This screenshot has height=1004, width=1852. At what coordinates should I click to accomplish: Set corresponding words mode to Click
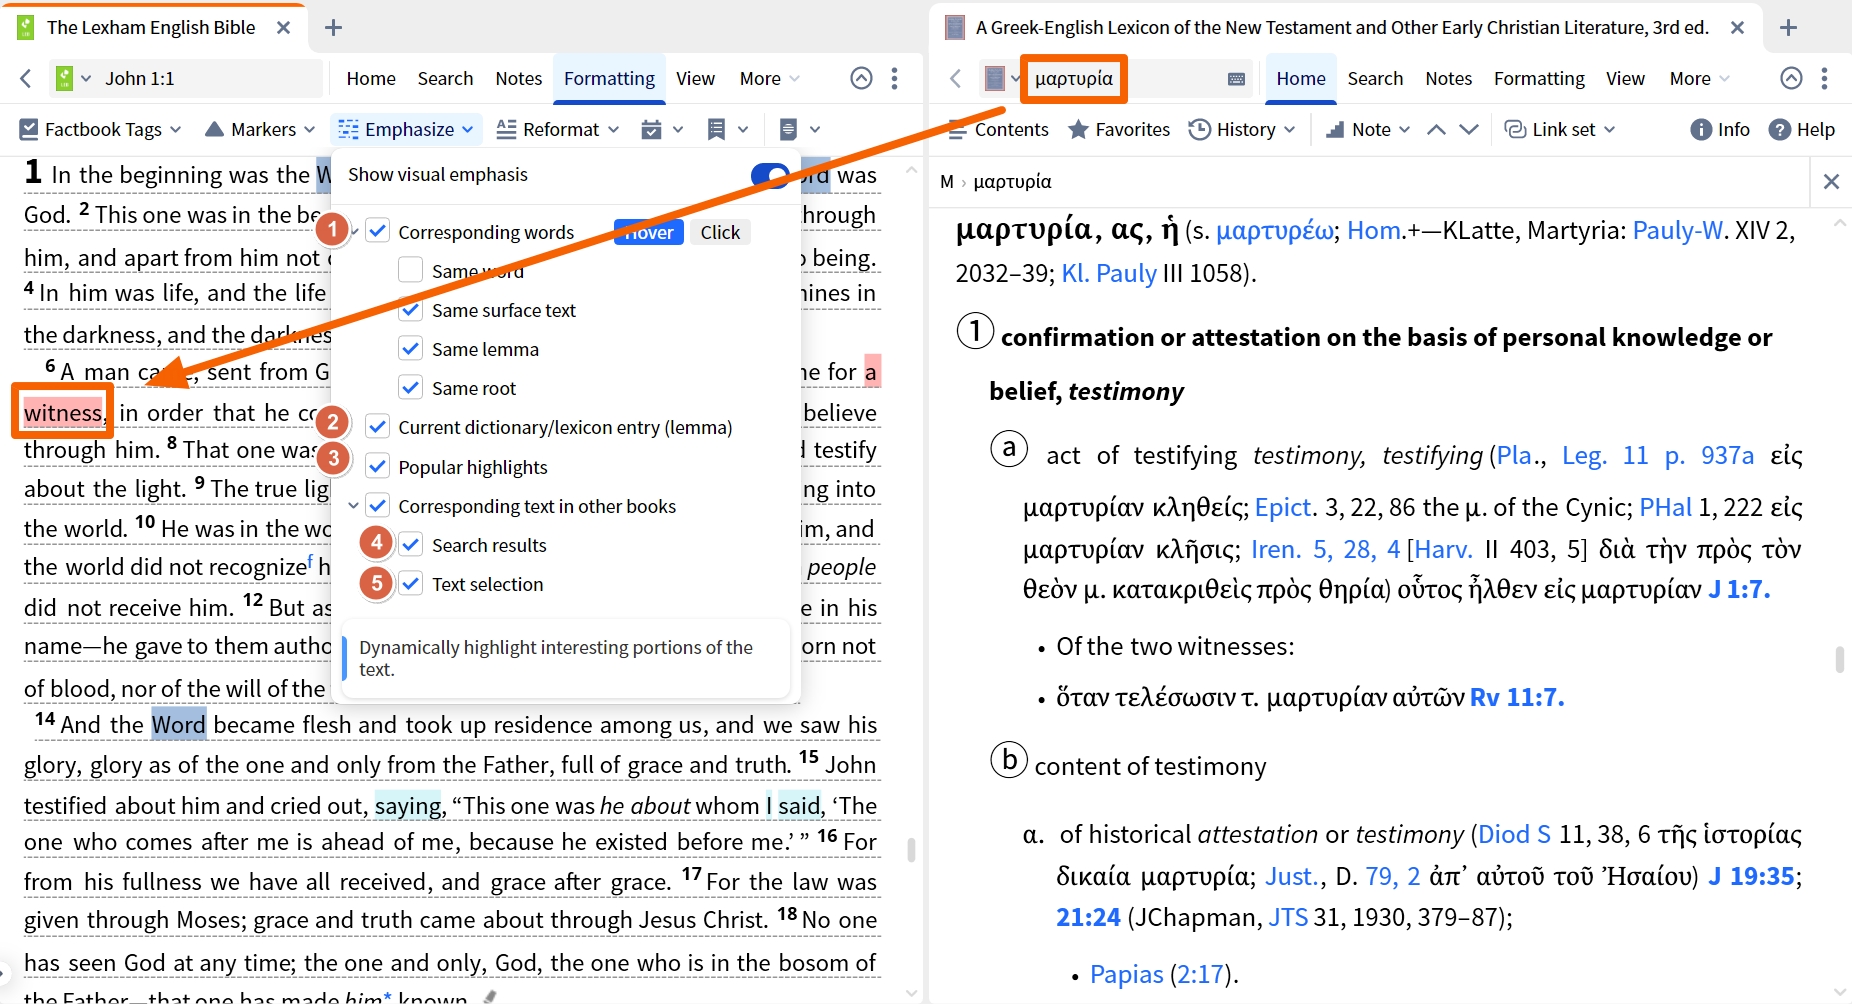click(x=720, y=232)
